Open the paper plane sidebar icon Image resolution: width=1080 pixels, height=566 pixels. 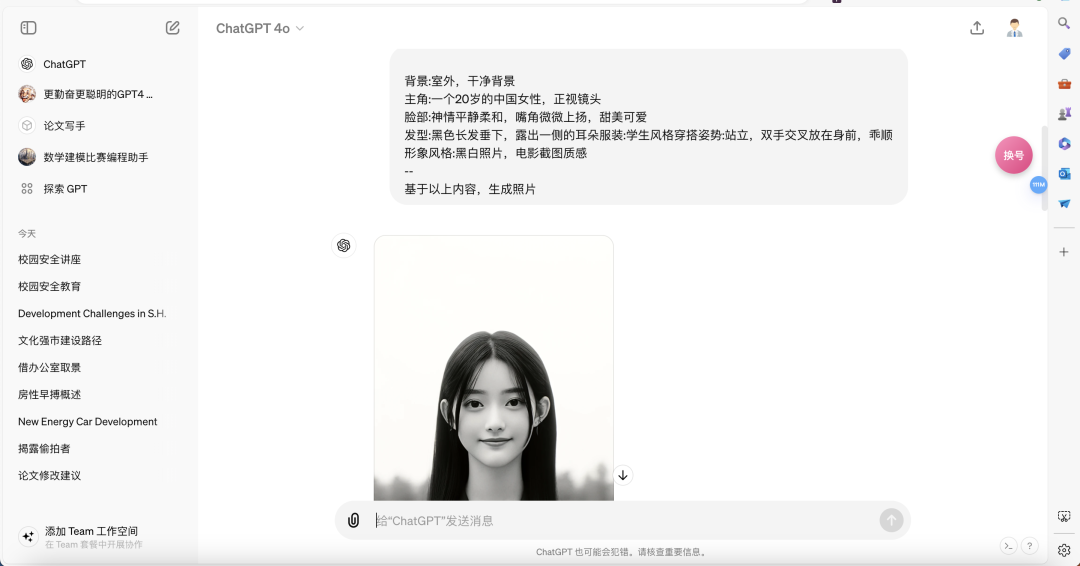(x=1064, y=204)
